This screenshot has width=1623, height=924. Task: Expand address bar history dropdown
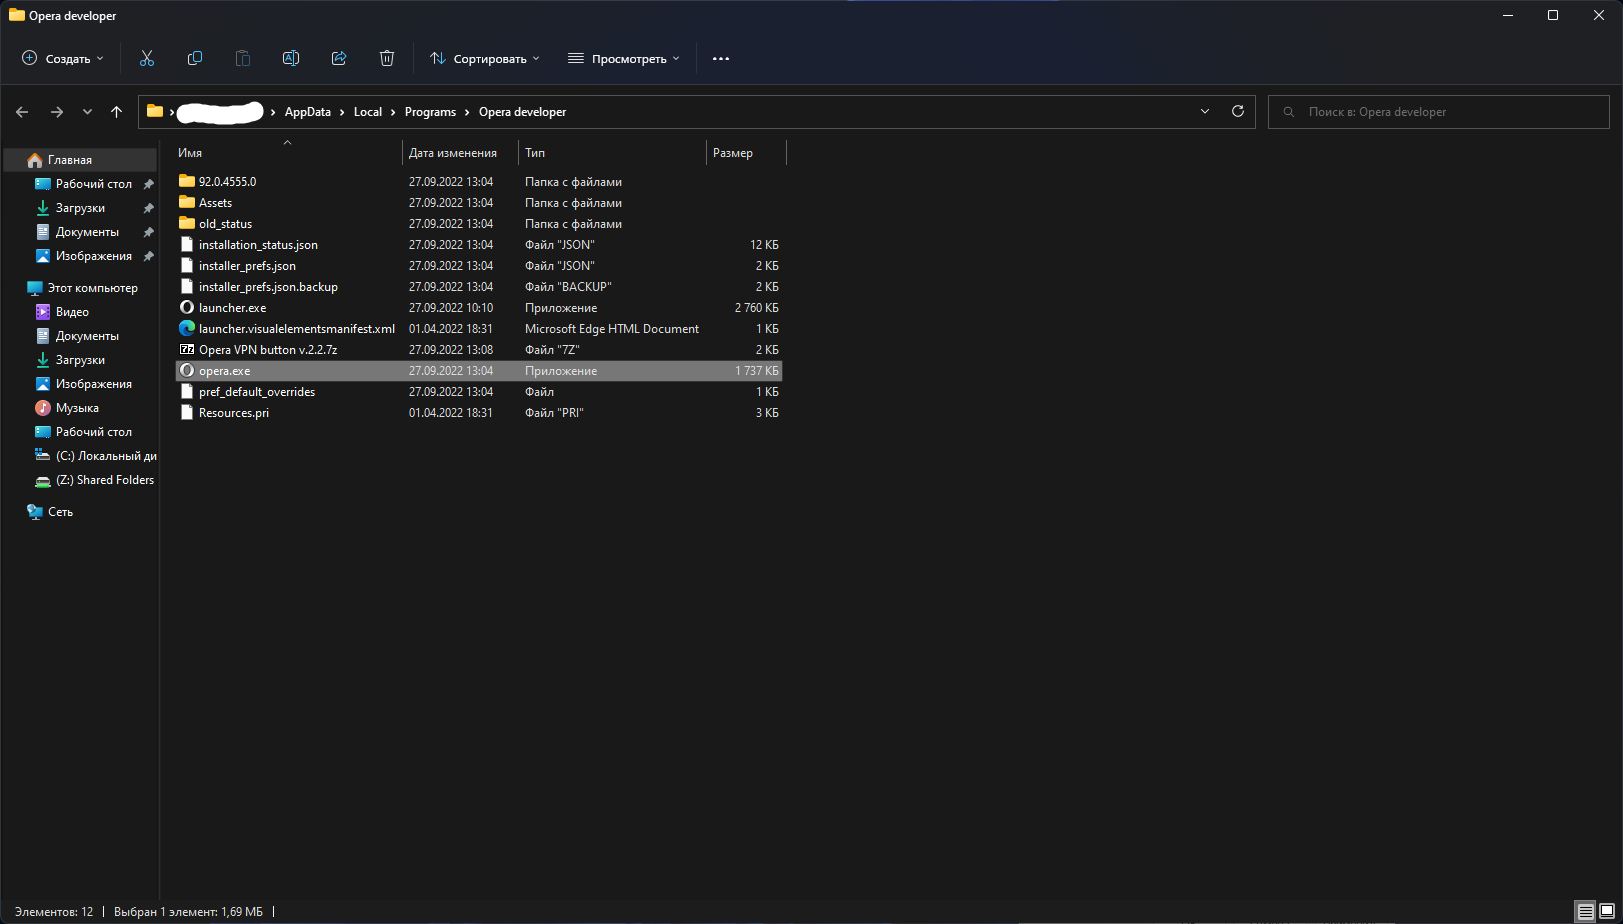[1205, 111]
